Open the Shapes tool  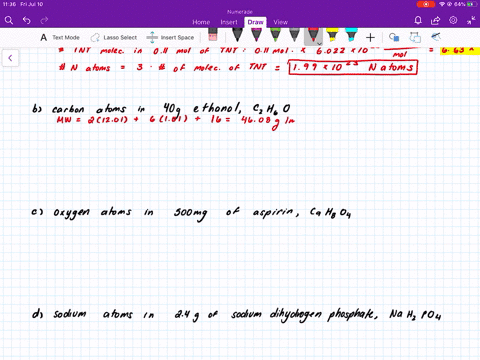(x=394, y=37)
